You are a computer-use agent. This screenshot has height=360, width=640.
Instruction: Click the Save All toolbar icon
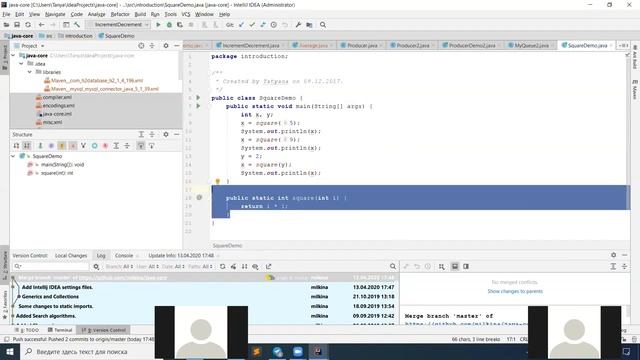17,25
